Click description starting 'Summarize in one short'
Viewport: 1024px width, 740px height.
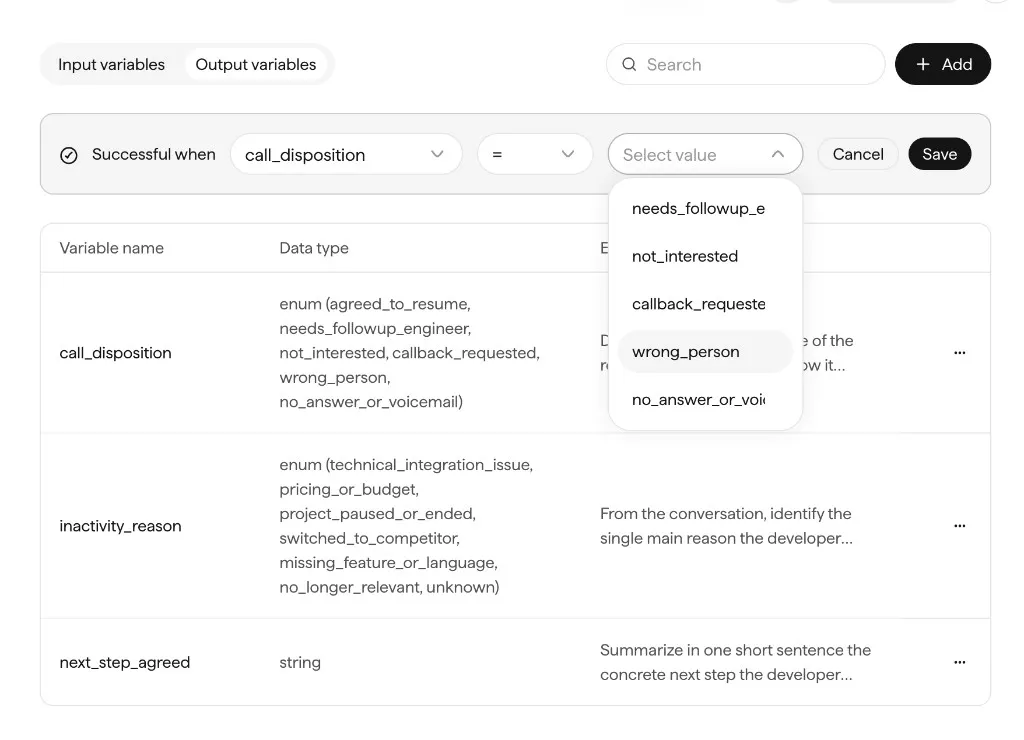point(735,662)
